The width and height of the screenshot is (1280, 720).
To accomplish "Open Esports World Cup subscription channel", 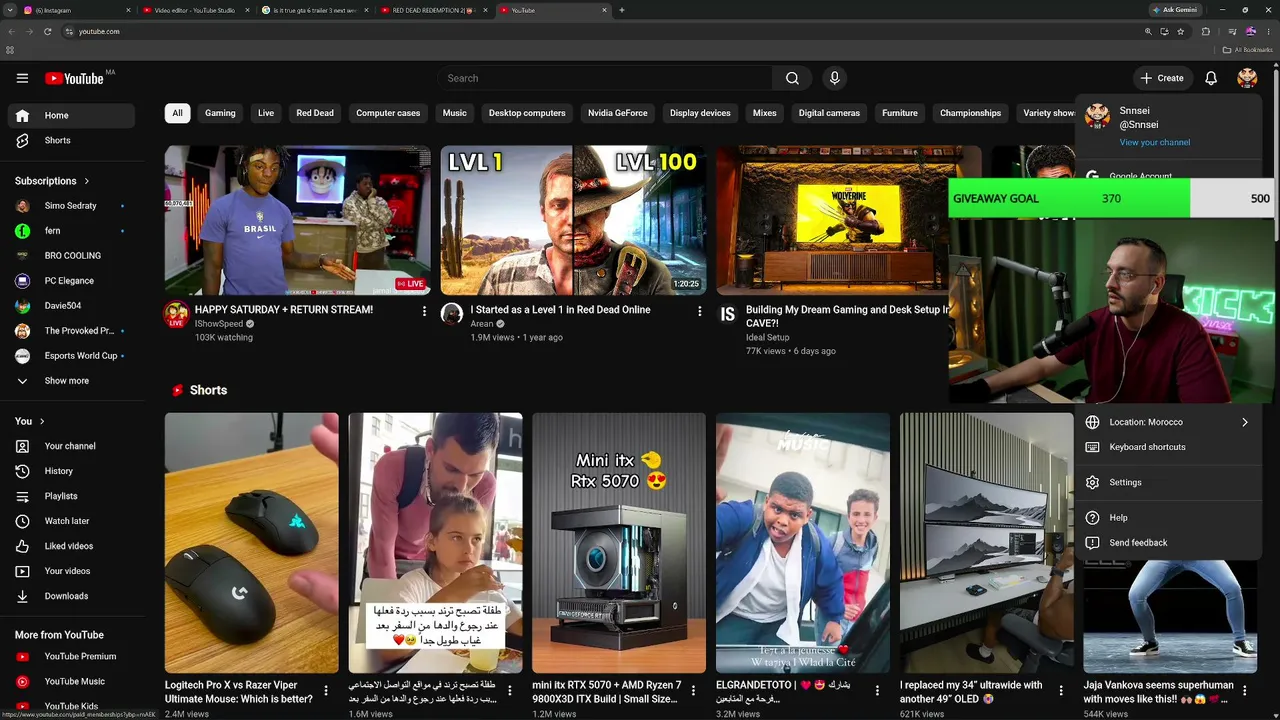I will click(x=70, y=356).
